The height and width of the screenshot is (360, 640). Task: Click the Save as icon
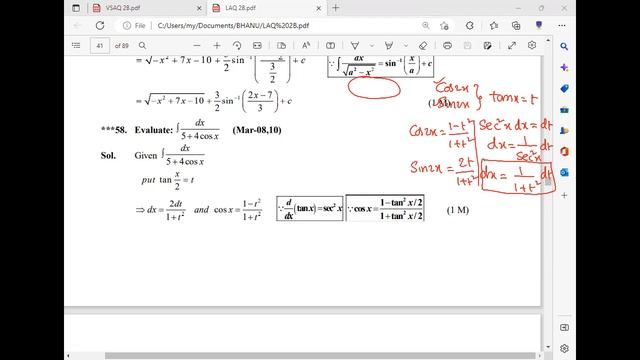pos(487,46)
